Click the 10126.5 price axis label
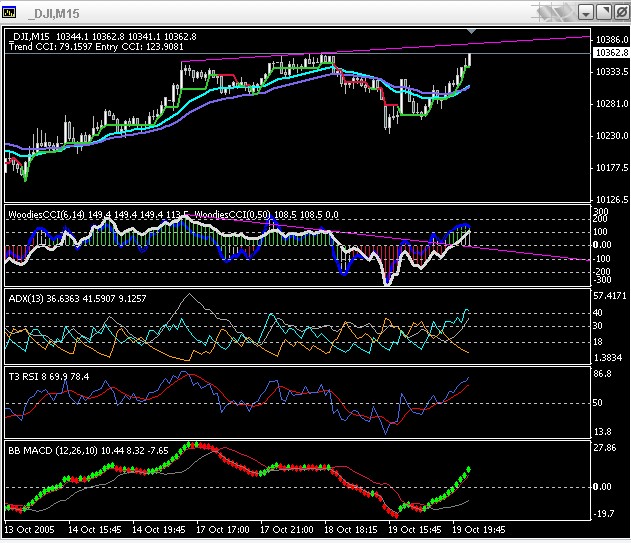 coord(612,199)
